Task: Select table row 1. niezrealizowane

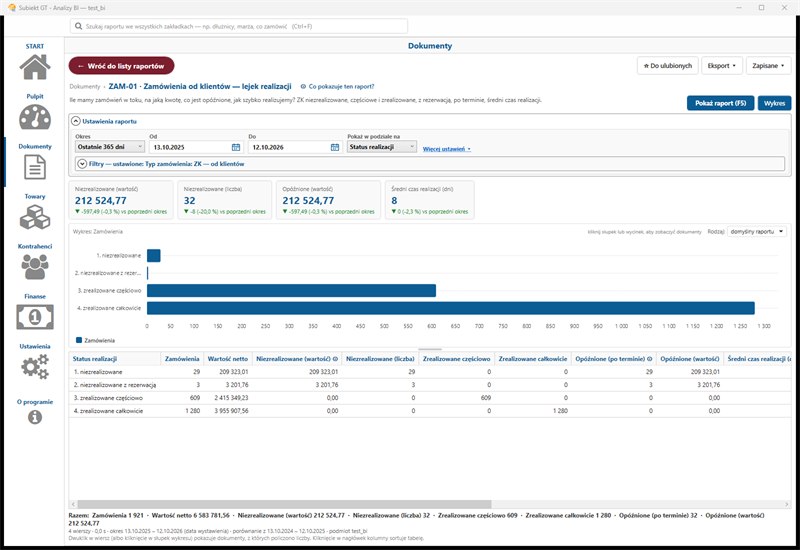Action: point(430,372)
